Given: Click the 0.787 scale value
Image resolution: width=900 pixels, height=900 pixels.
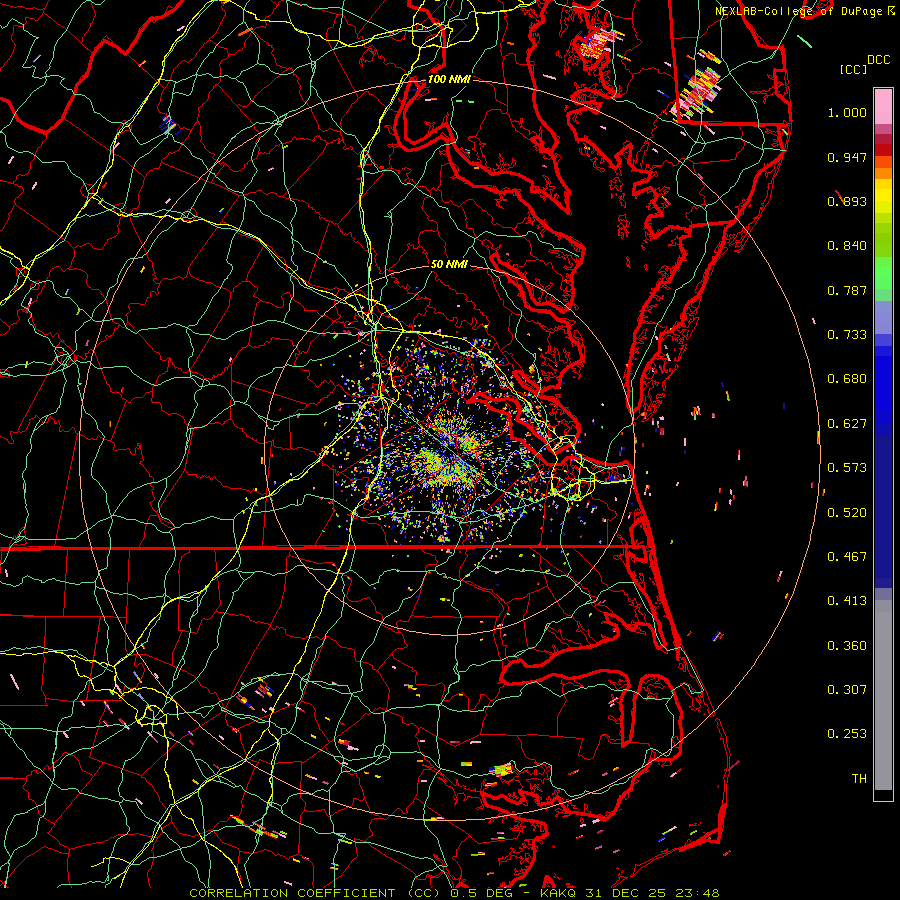Looking at the screenshot, I should point(847,290).
